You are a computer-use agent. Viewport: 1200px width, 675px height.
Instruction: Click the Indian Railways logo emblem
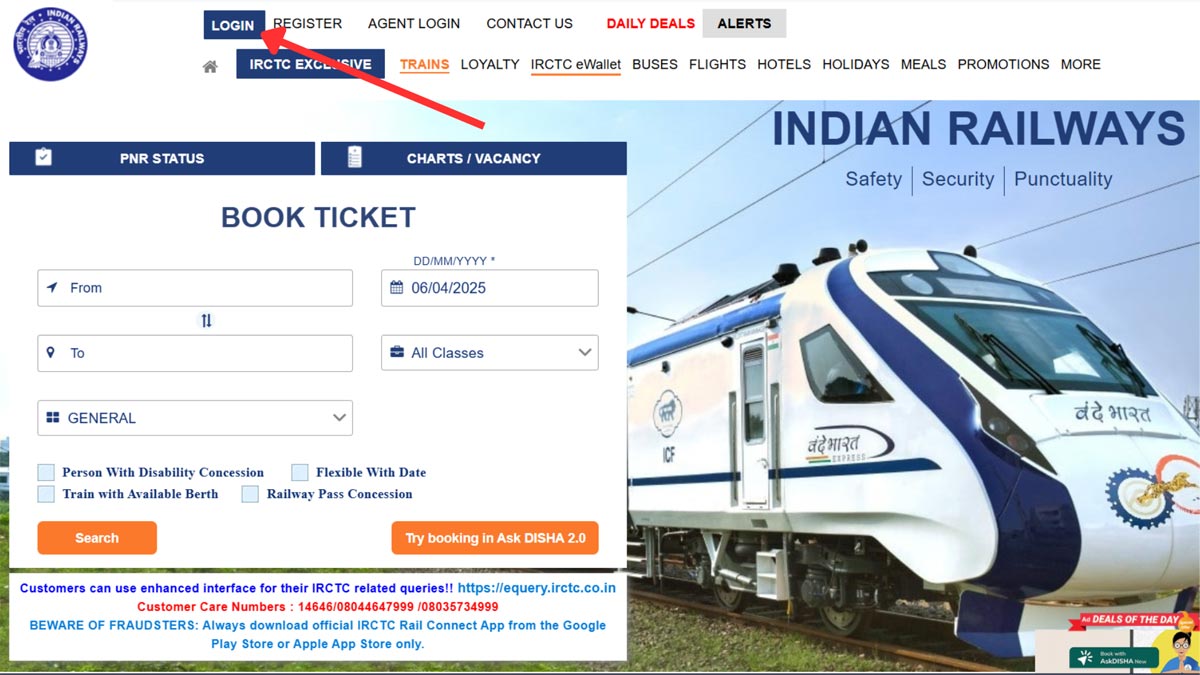tap(50, 43)
